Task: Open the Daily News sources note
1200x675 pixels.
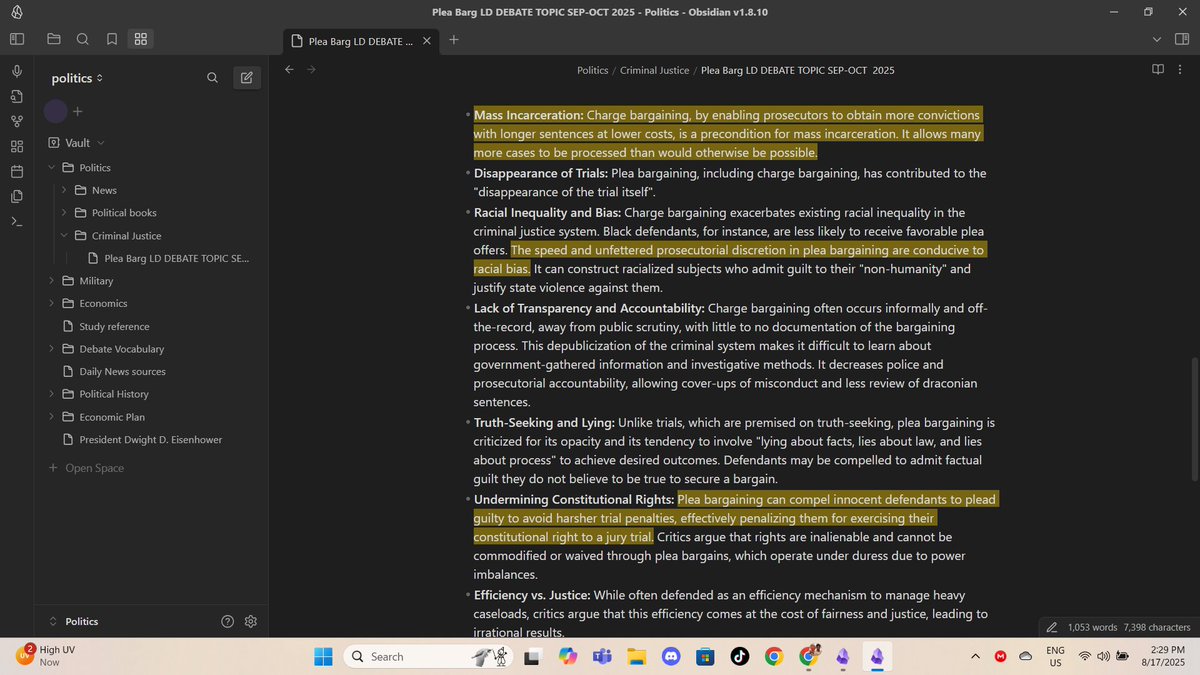Action: (122, 371)
